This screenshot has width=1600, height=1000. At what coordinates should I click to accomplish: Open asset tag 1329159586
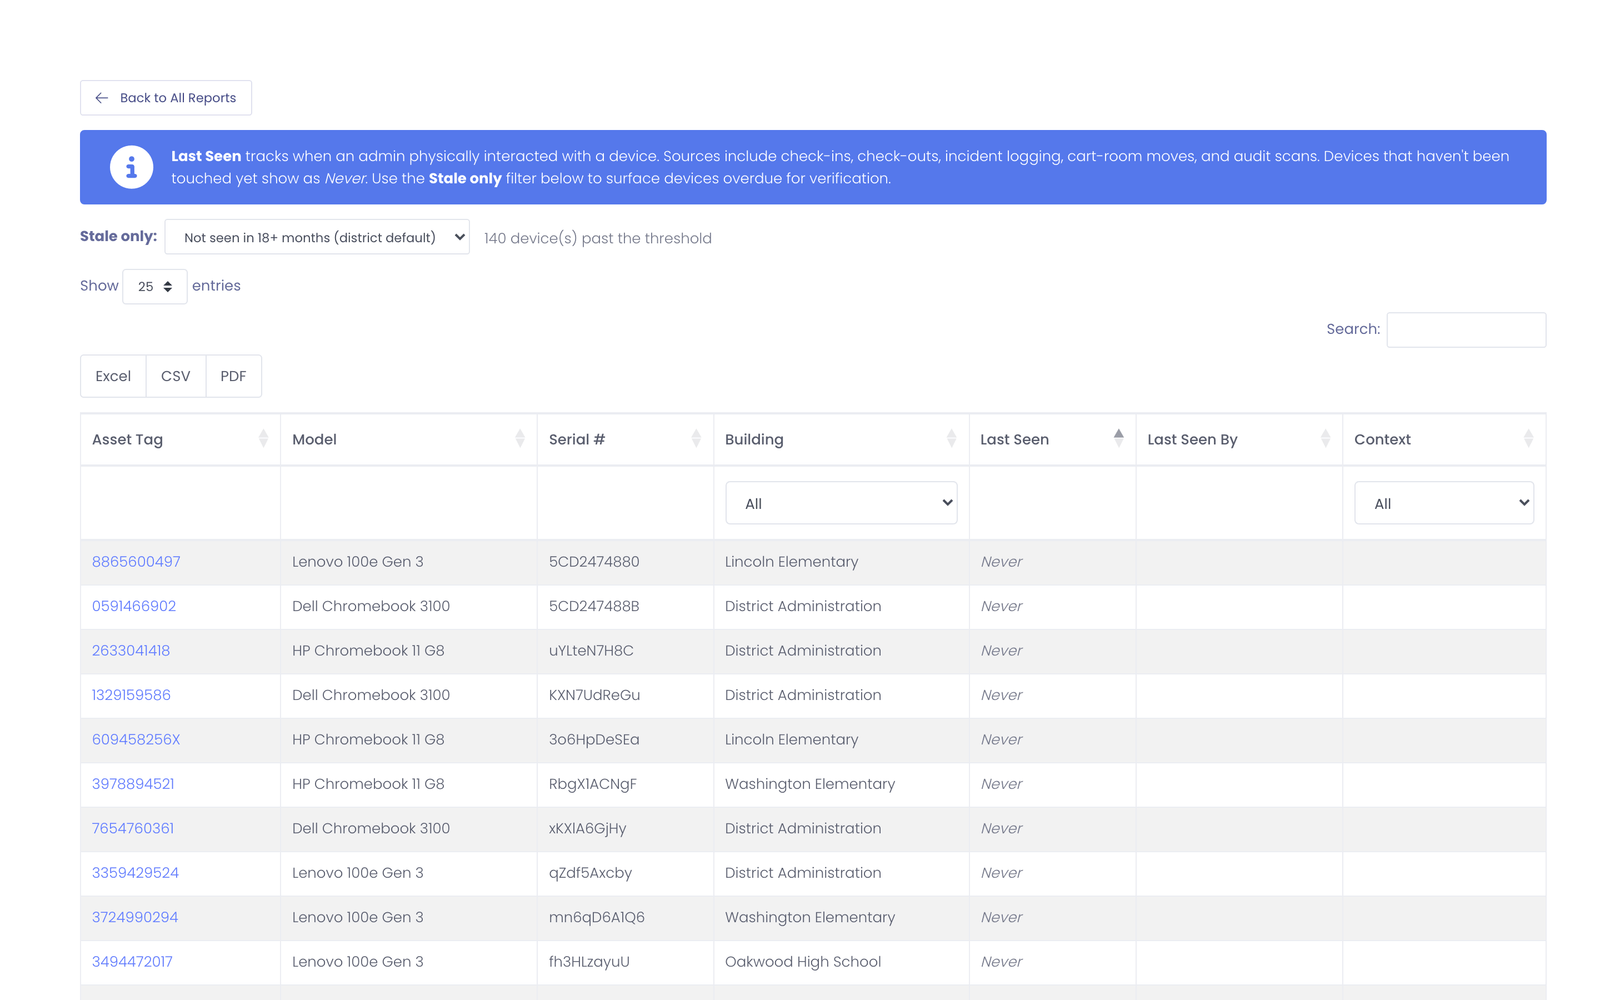(131, 695)
